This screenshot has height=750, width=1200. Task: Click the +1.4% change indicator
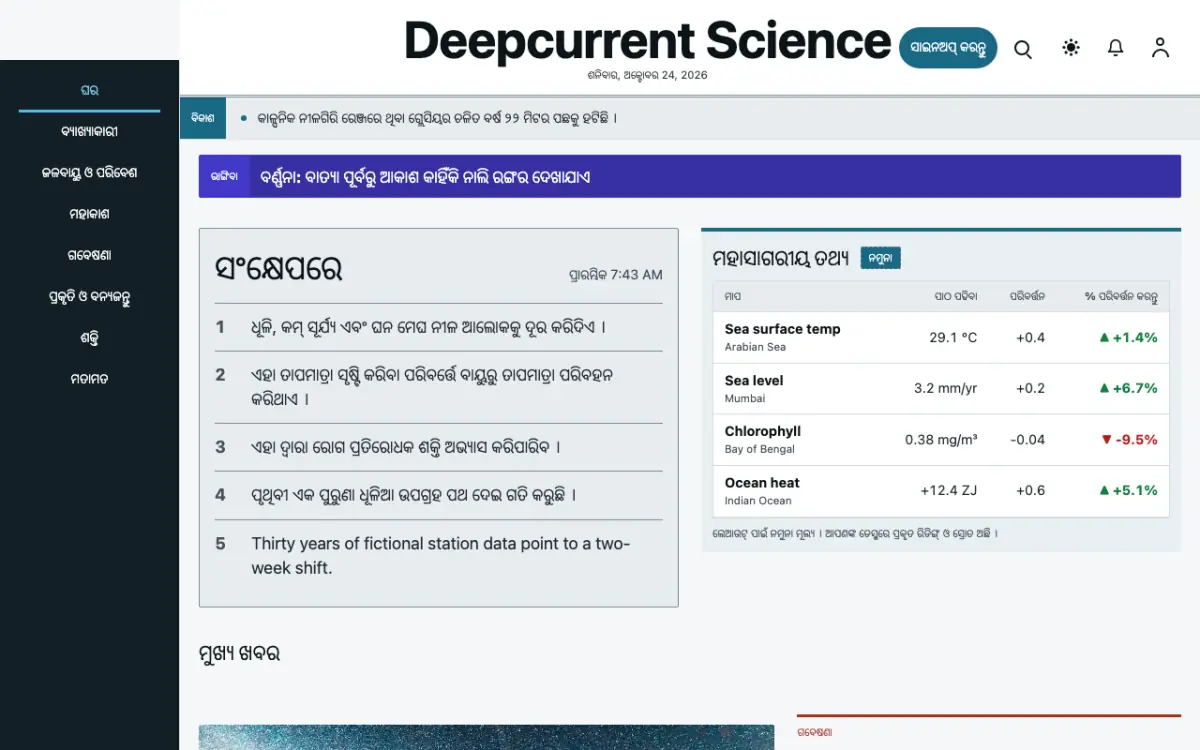(x=1128, y=337)
